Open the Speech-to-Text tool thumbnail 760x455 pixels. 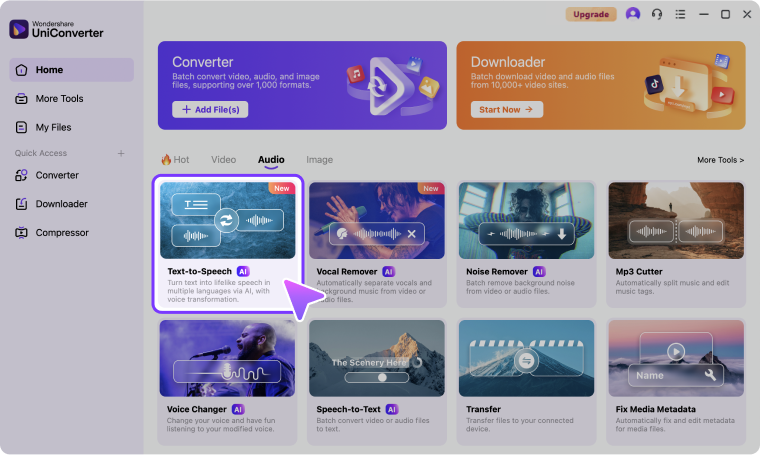tap(377, 358)
